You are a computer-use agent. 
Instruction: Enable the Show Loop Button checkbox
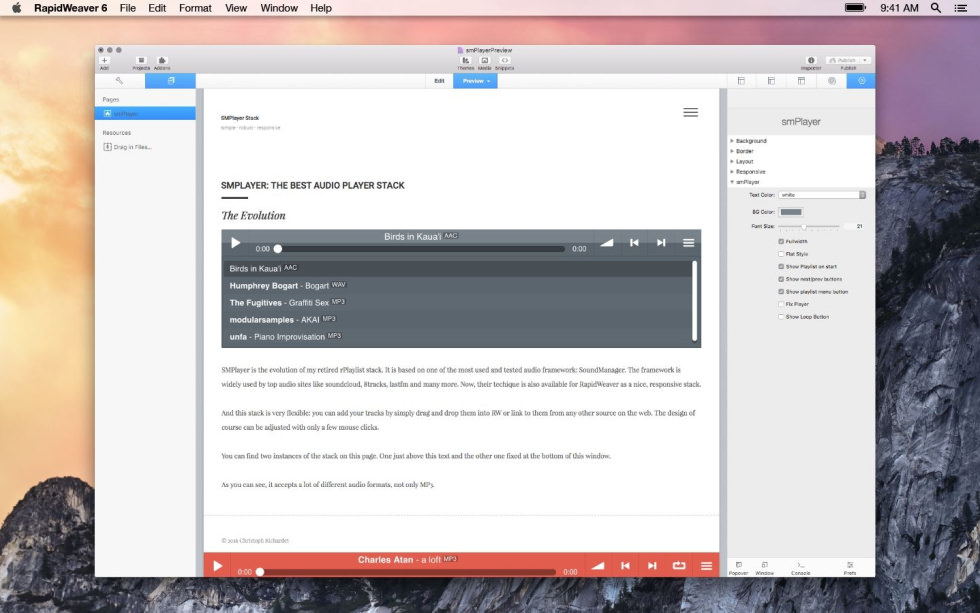click(x=781, y=317)
